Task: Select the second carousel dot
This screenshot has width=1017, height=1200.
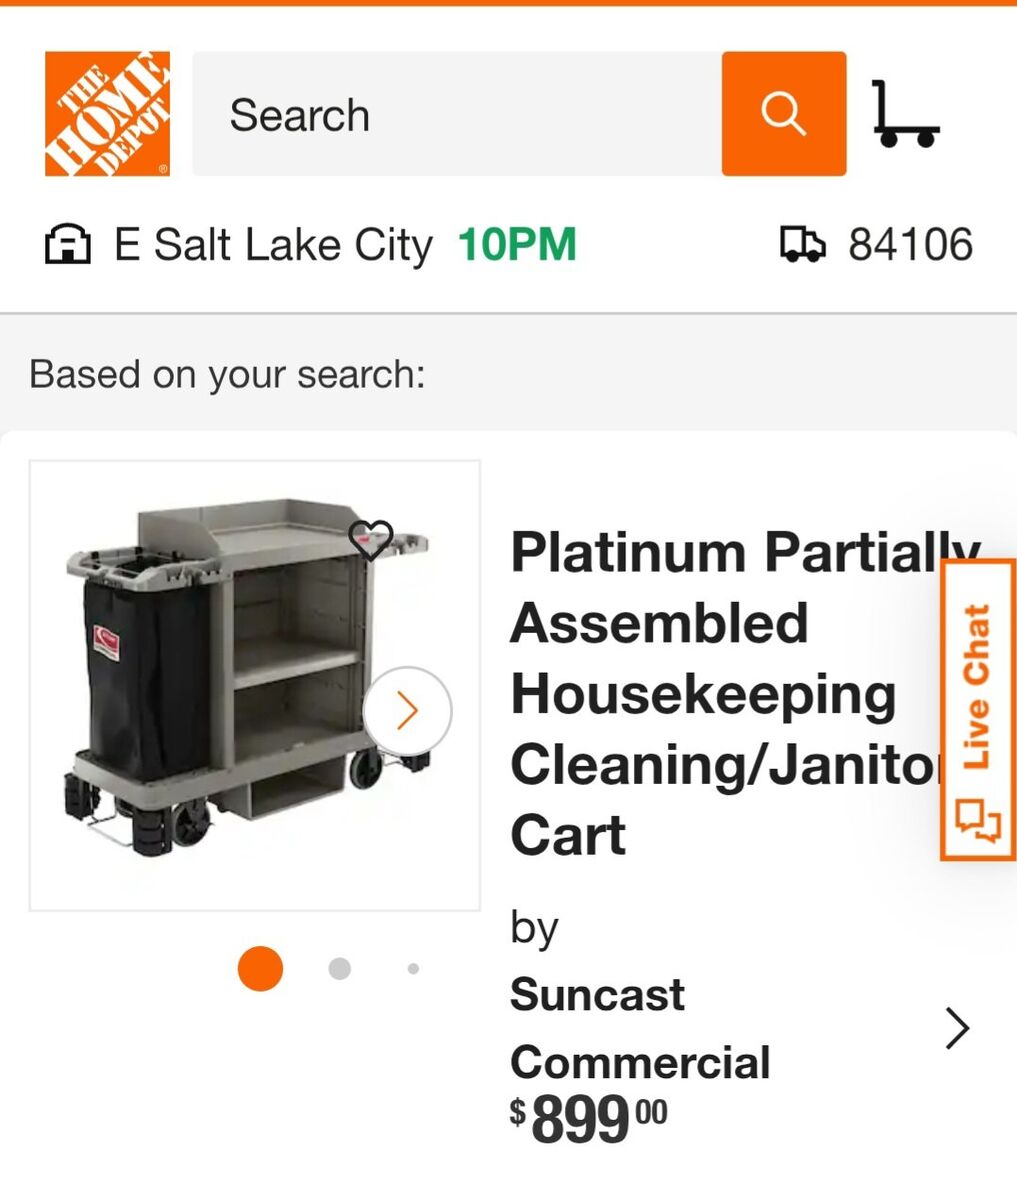Action: 340,968
